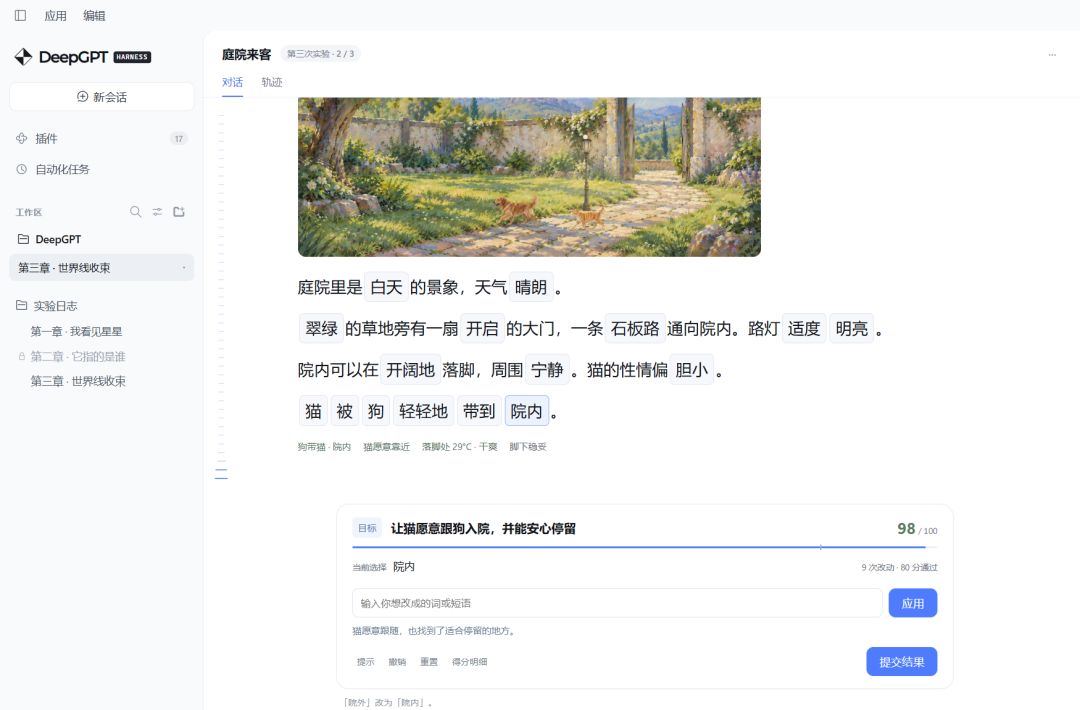This screenshot has width=1080, height=710.
Task: Switch to the 轨迹 tab
Action: click(x=272, y=82)
